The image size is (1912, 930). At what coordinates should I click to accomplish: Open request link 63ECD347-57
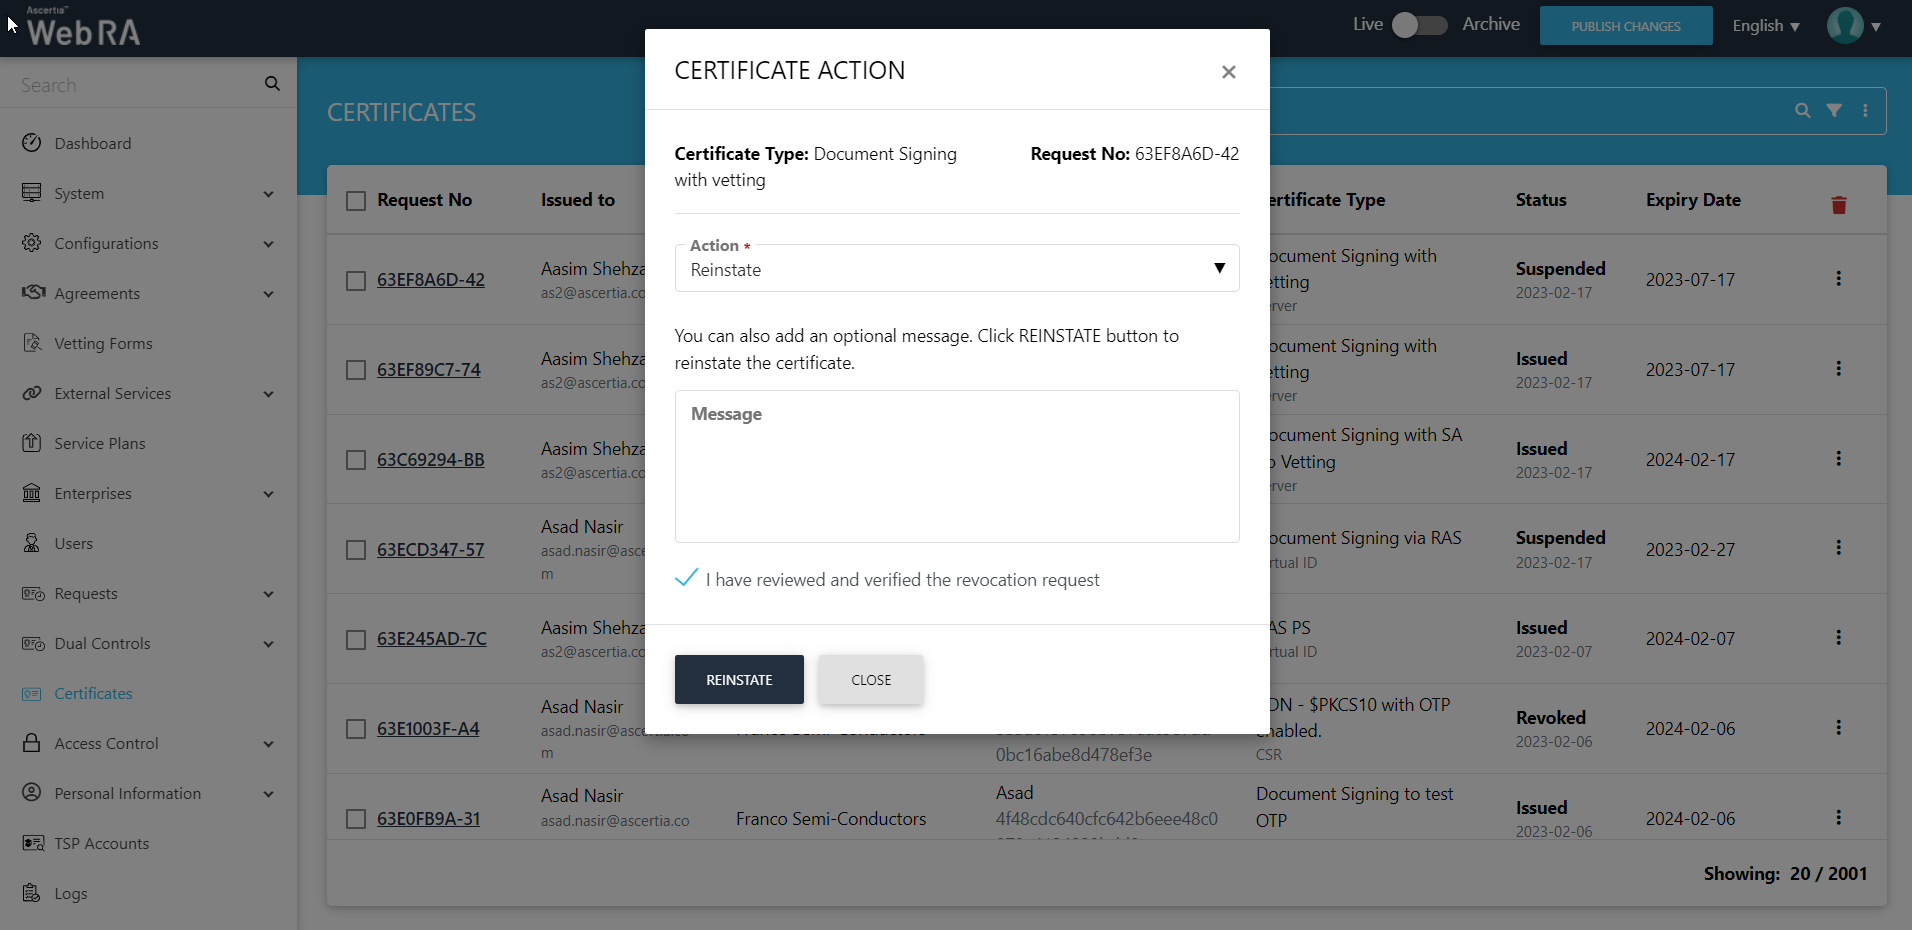click(430, 550)
